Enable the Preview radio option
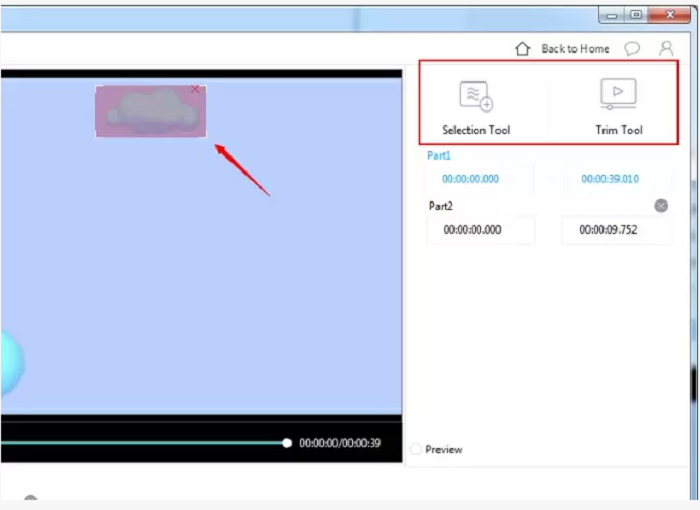 (x=416, y=449)
